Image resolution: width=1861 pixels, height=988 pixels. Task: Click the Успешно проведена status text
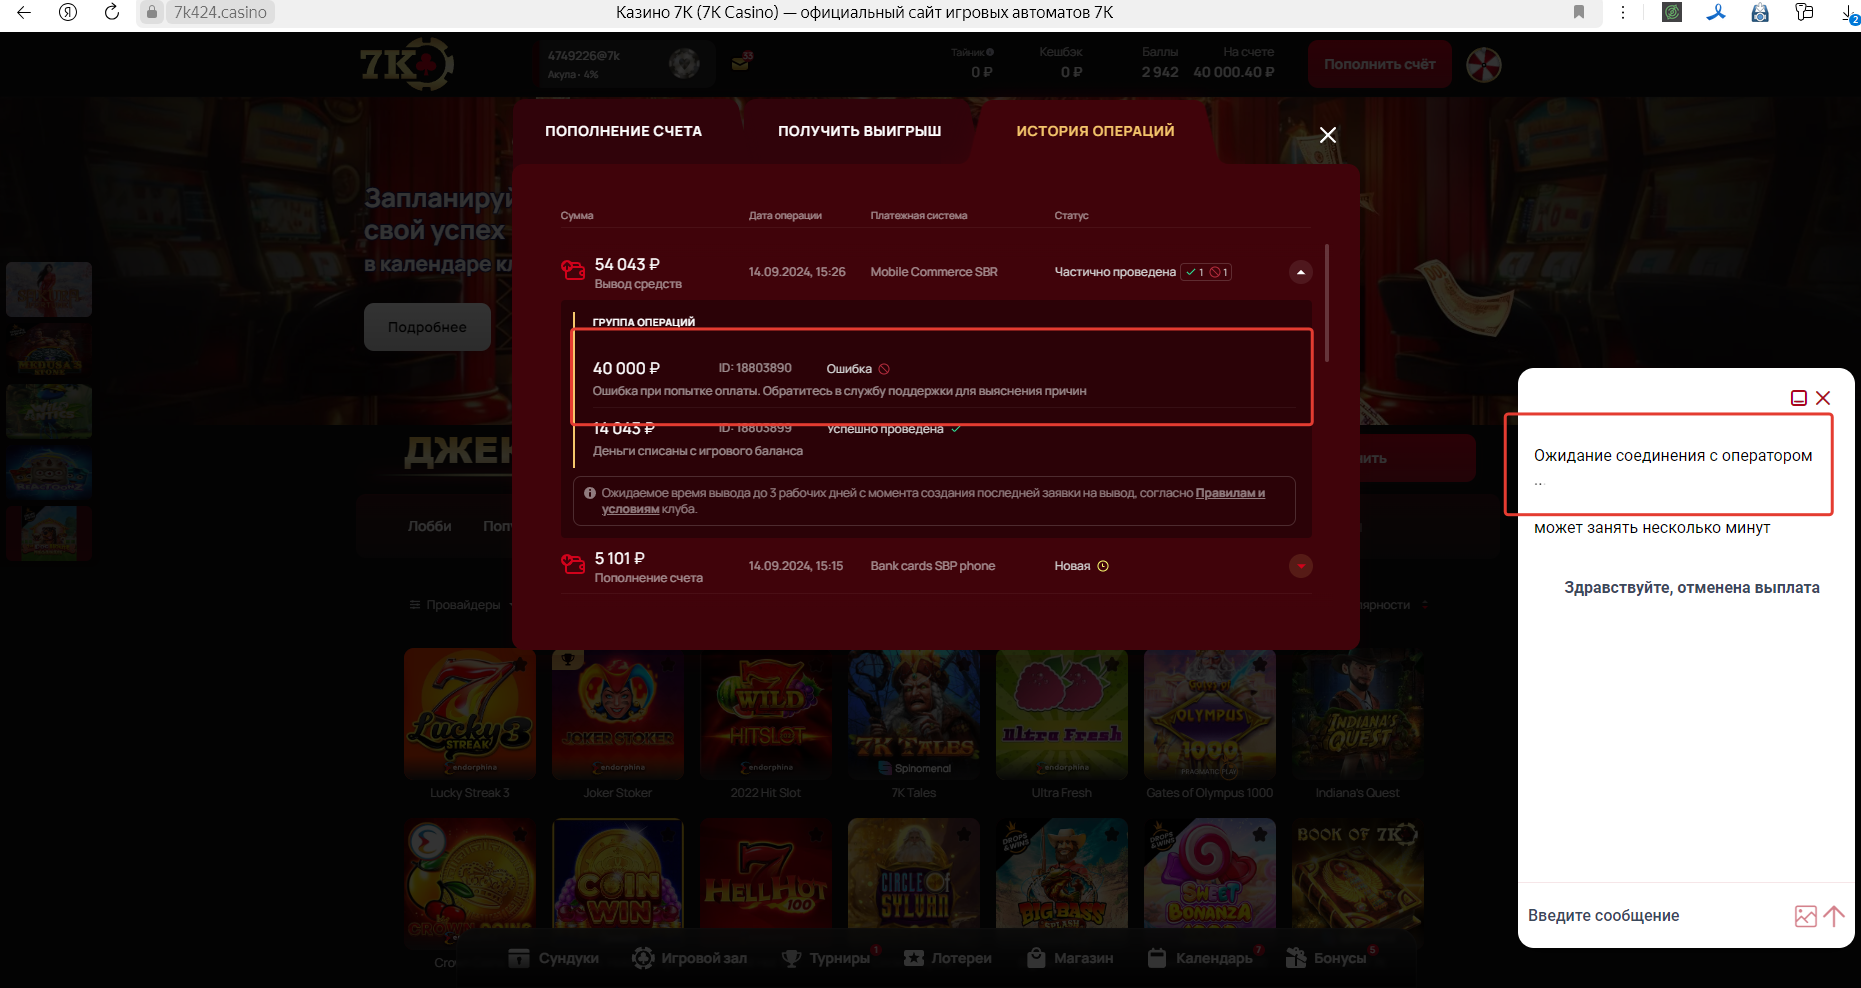pyautogui.click(x=885, y=429)
